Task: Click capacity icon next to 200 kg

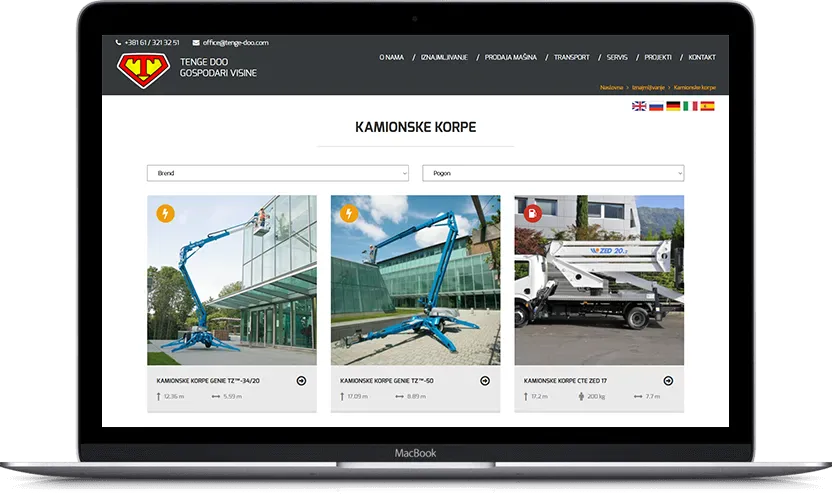Action: (581, 396)
